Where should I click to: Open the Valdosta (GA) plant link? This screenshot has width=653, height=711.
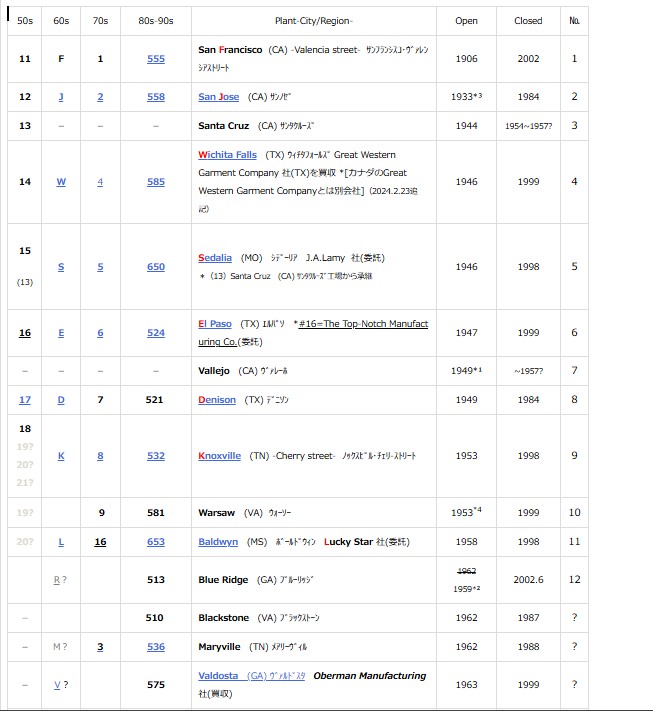pos(252,676)
